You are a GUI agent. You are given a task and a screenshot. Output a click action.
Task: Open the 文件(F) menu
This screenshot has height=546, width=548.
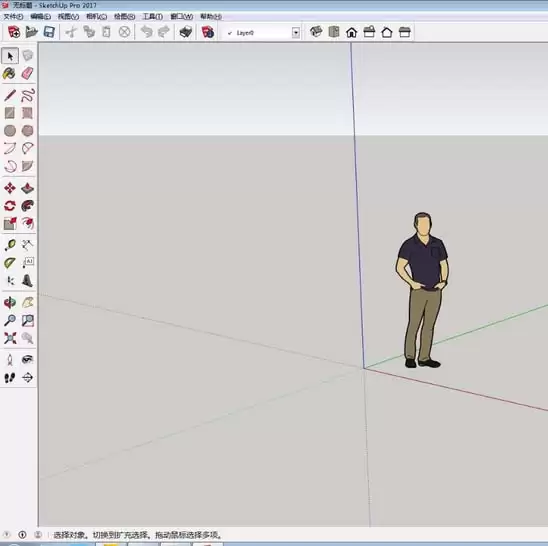point(13,16)
